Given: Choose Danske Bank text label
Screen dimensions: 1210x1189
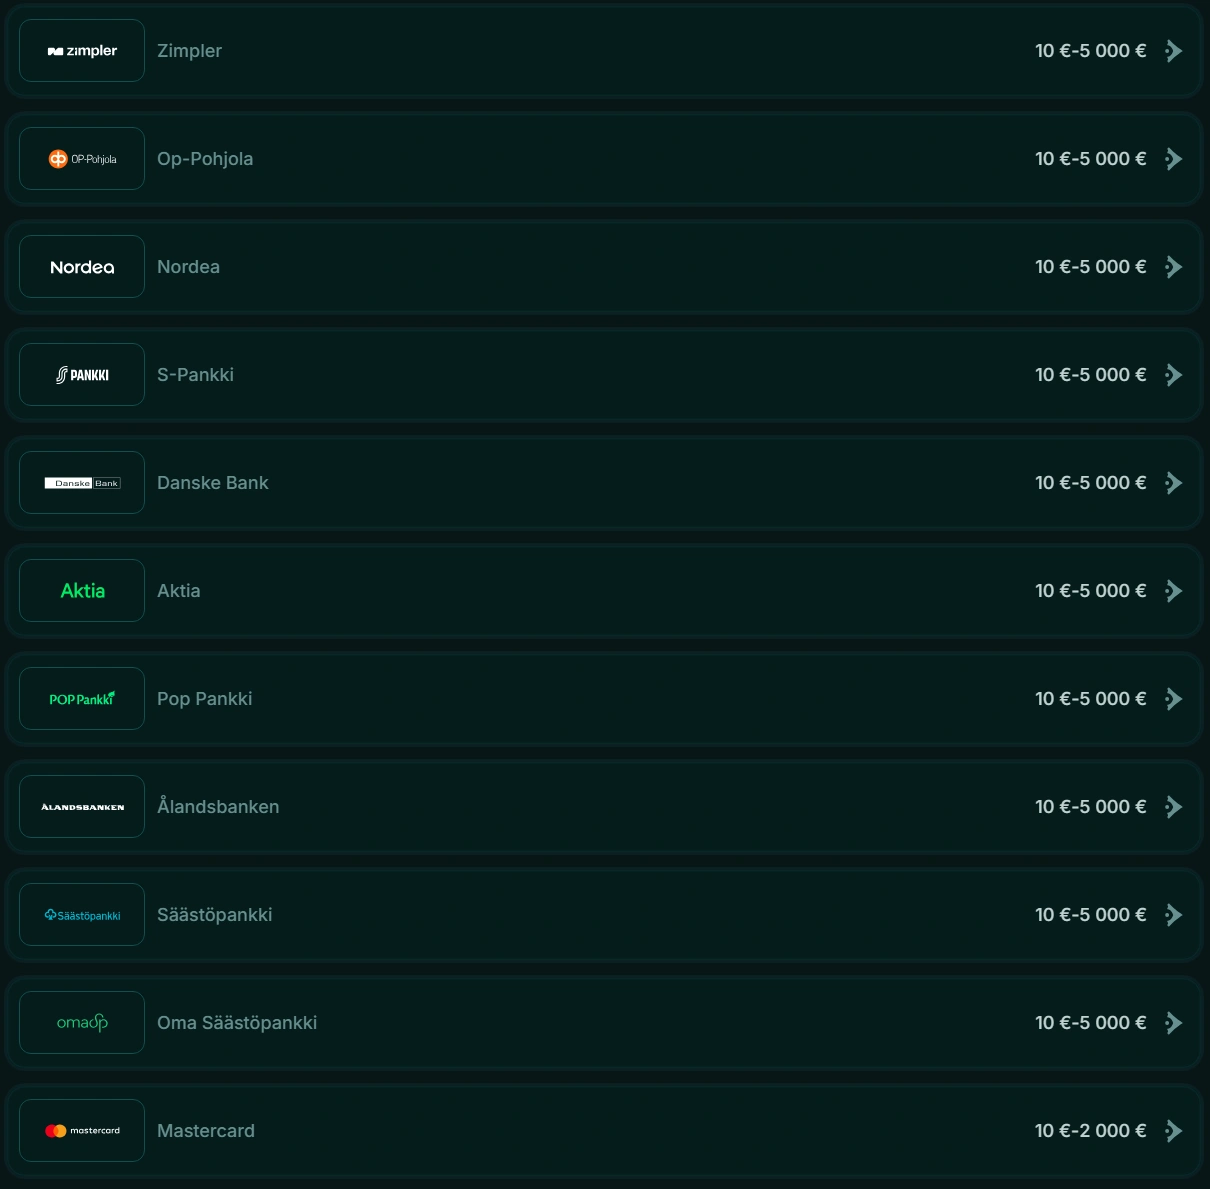Looking at the screenshot, I should coord(213,483).
